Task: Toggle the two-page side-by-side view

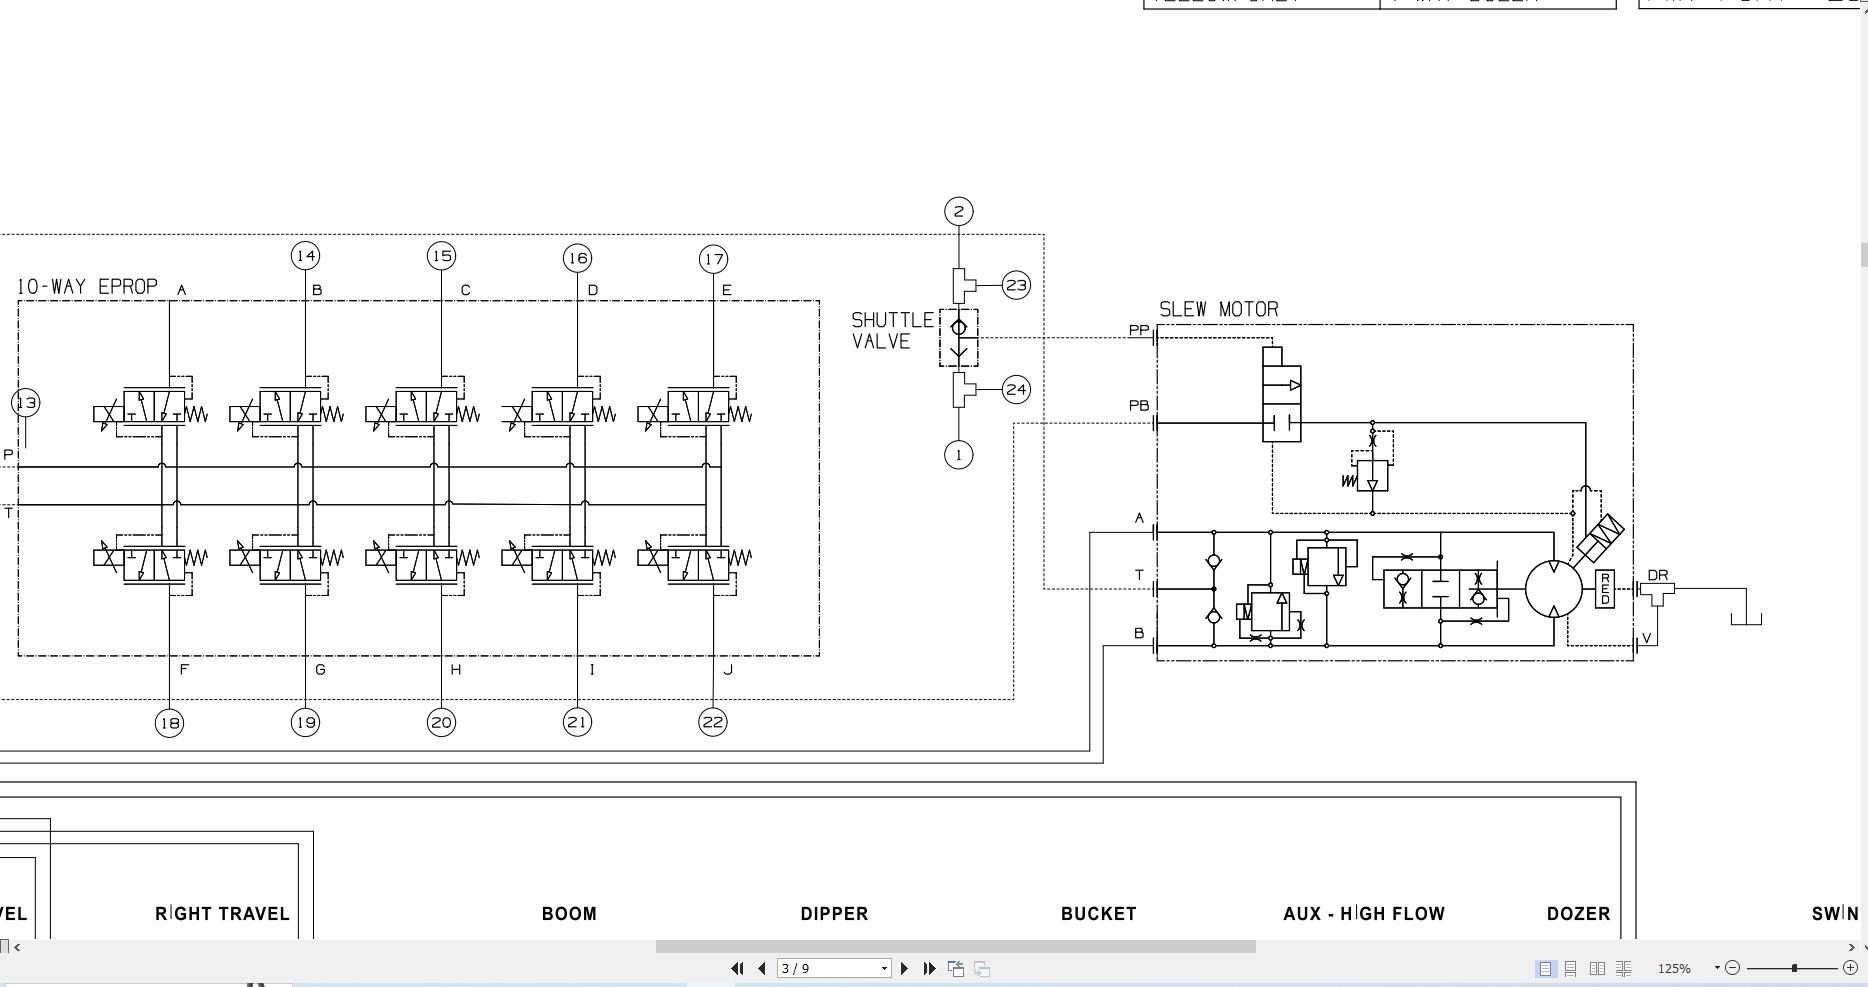Action: point(1597,968)
